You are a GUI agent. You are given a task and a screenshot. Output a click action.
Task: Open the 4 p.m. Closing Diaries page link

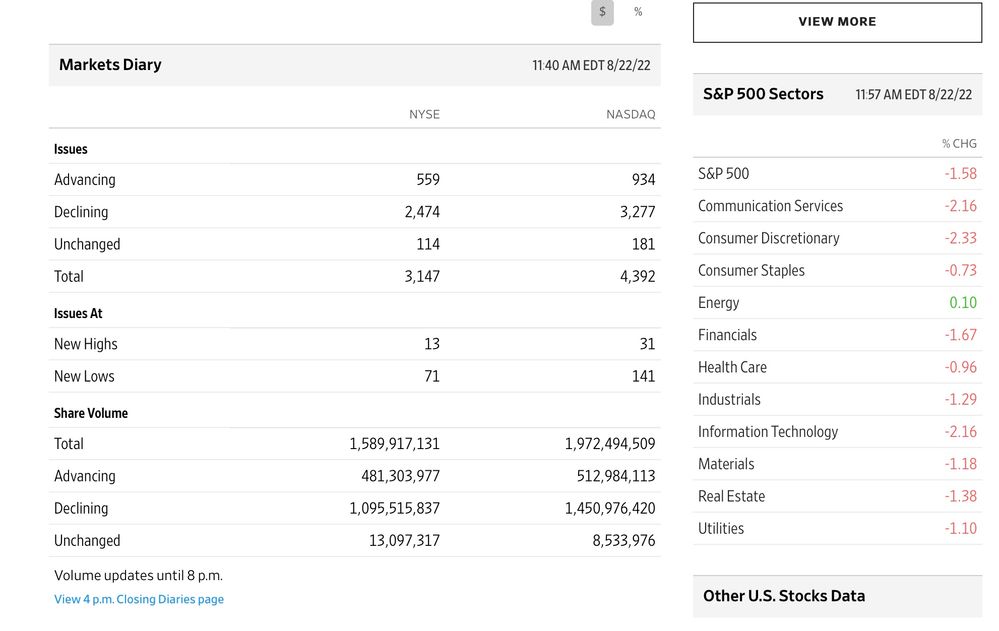click(139, 599)
